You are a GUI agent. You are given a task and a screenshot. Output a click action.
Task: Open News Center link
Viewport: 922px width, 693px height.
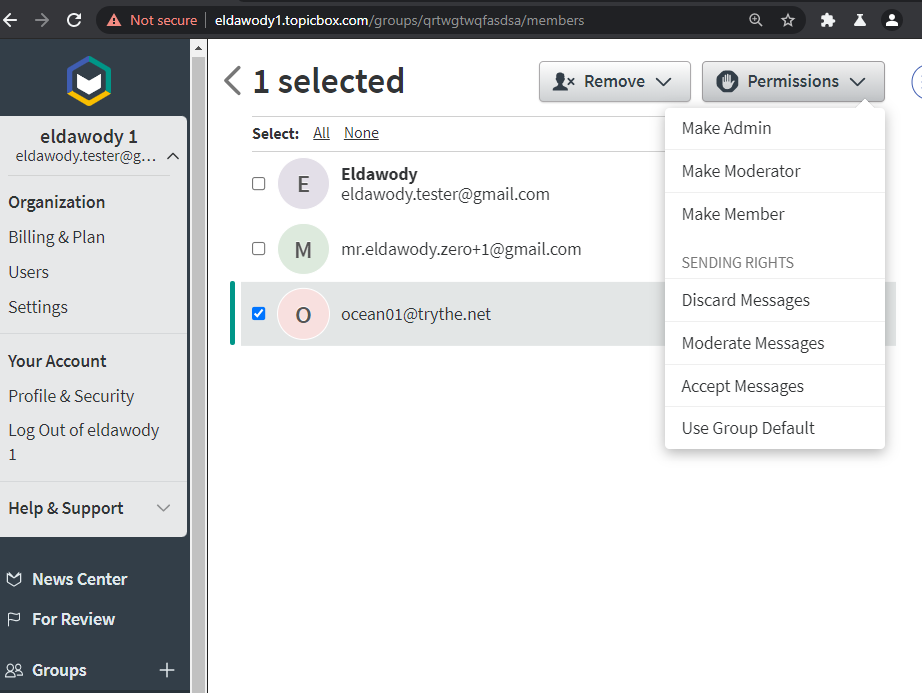79,579
